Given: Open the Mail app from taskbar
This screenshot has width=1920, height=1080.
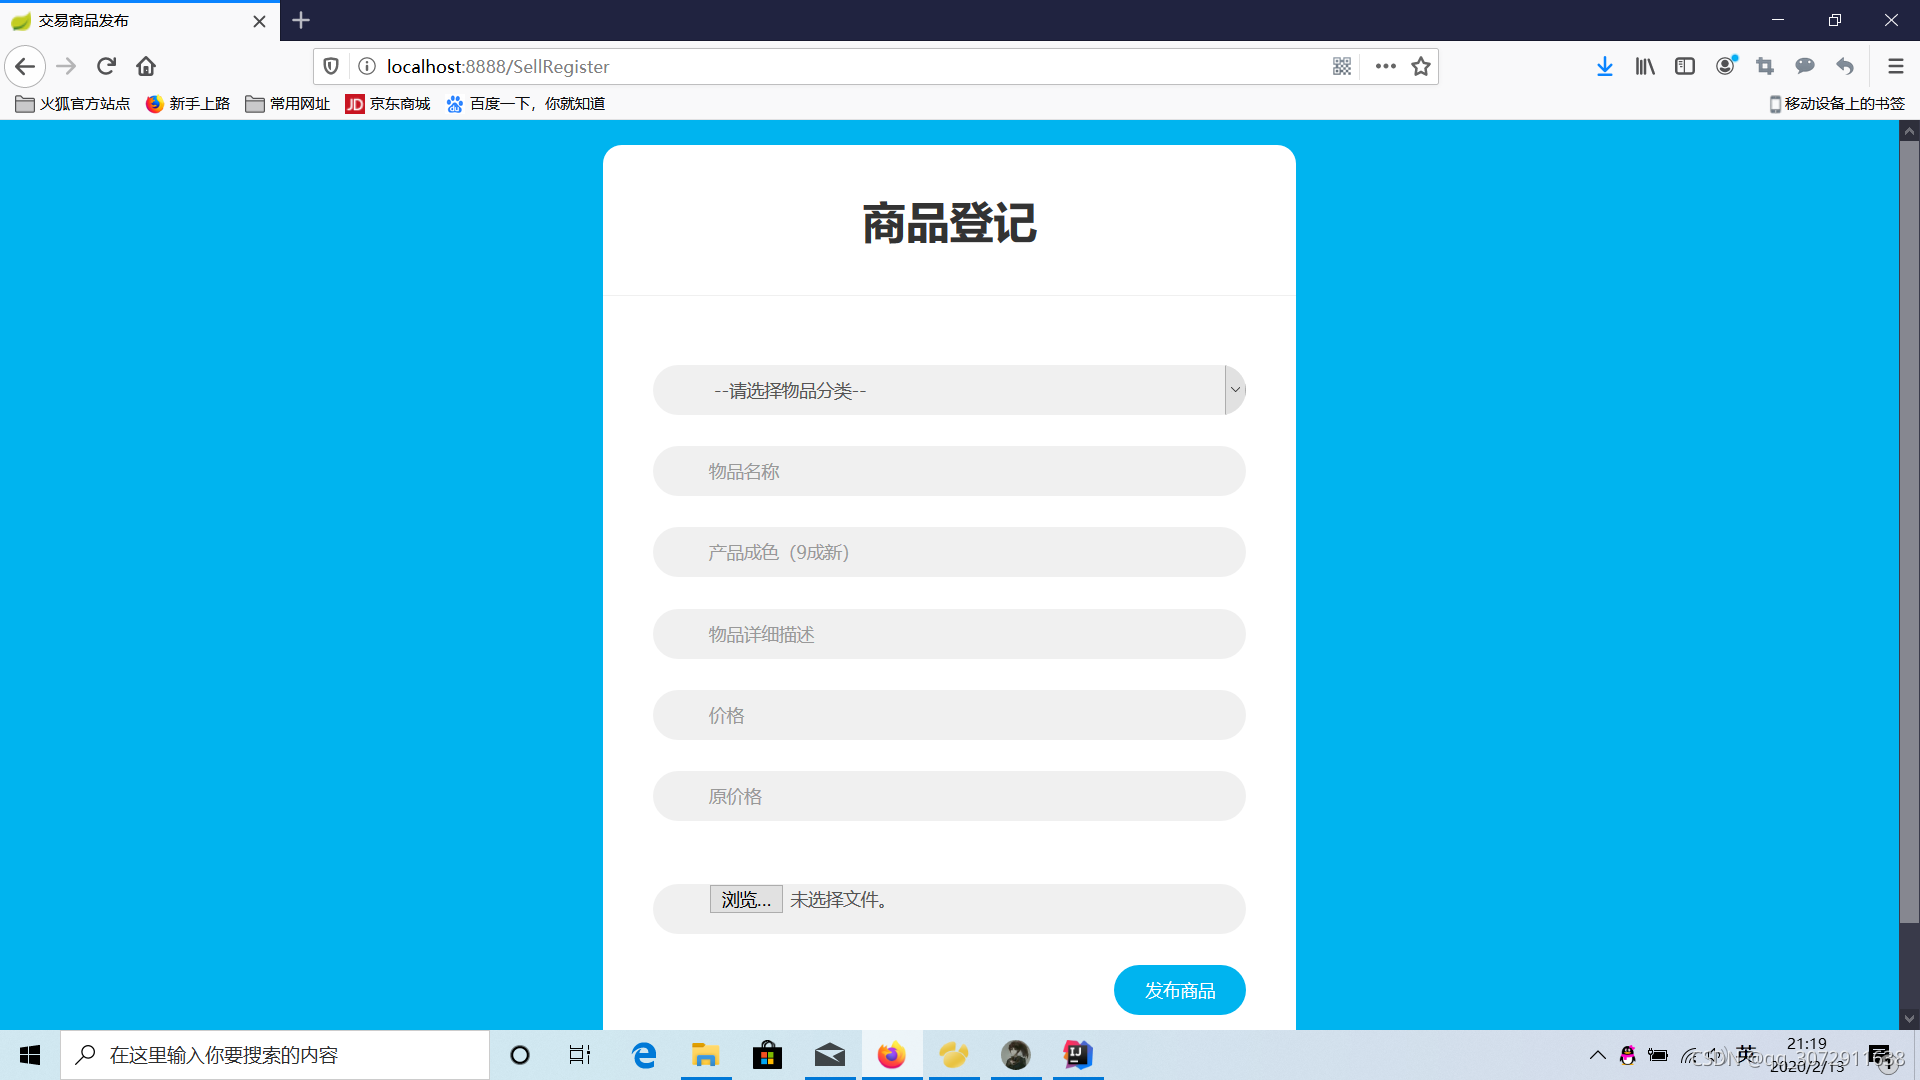Looking at the screenshot, I should pyautogui.click(x=830, y=1055).
